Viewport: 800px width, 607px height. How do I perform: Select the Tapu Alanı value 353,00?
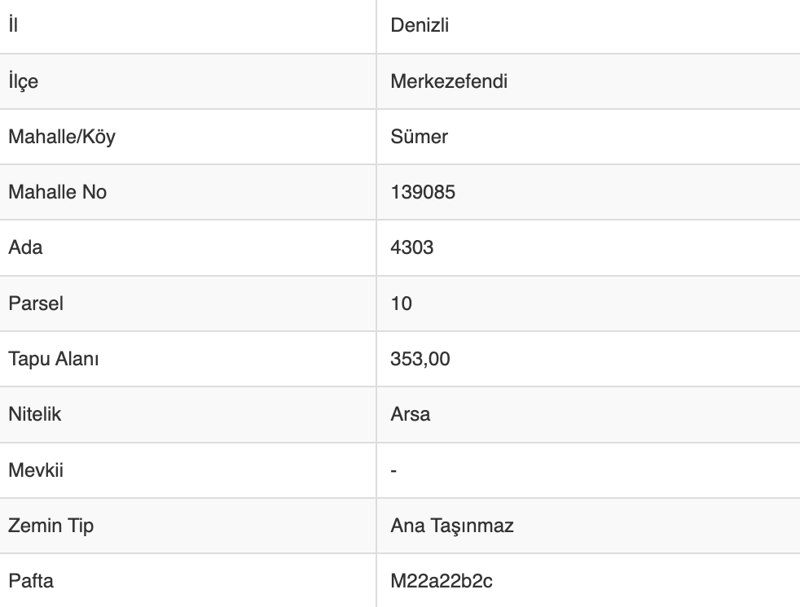(420, 358)
